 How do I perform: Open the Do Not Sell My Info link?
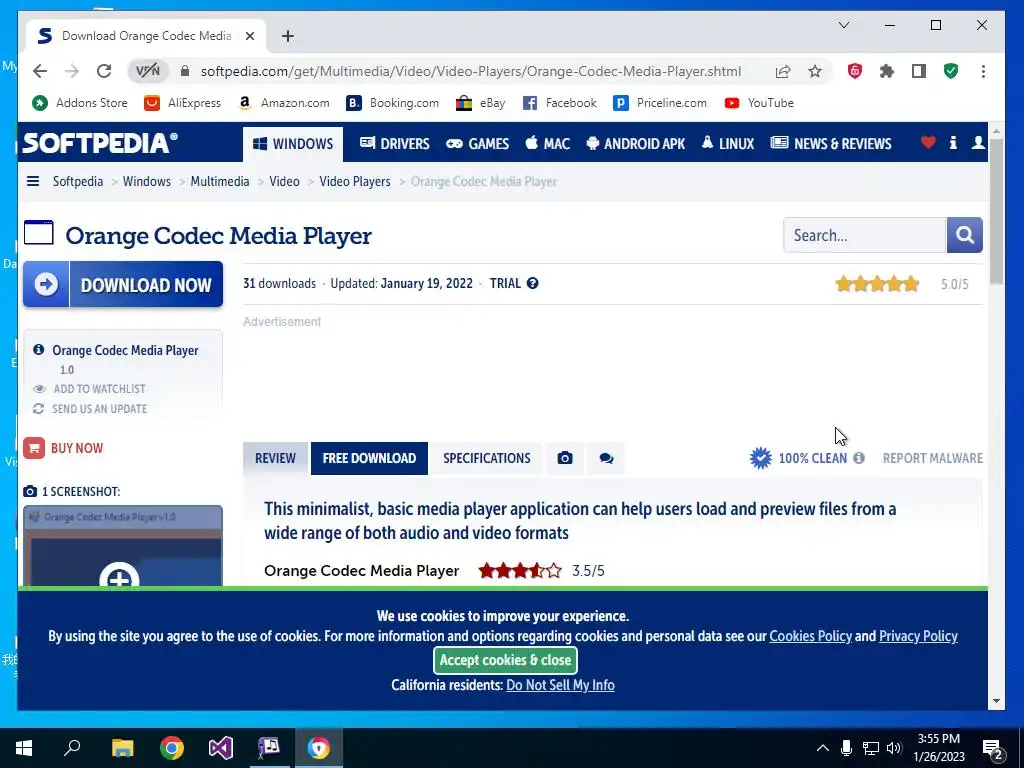[x=560, y=685]
